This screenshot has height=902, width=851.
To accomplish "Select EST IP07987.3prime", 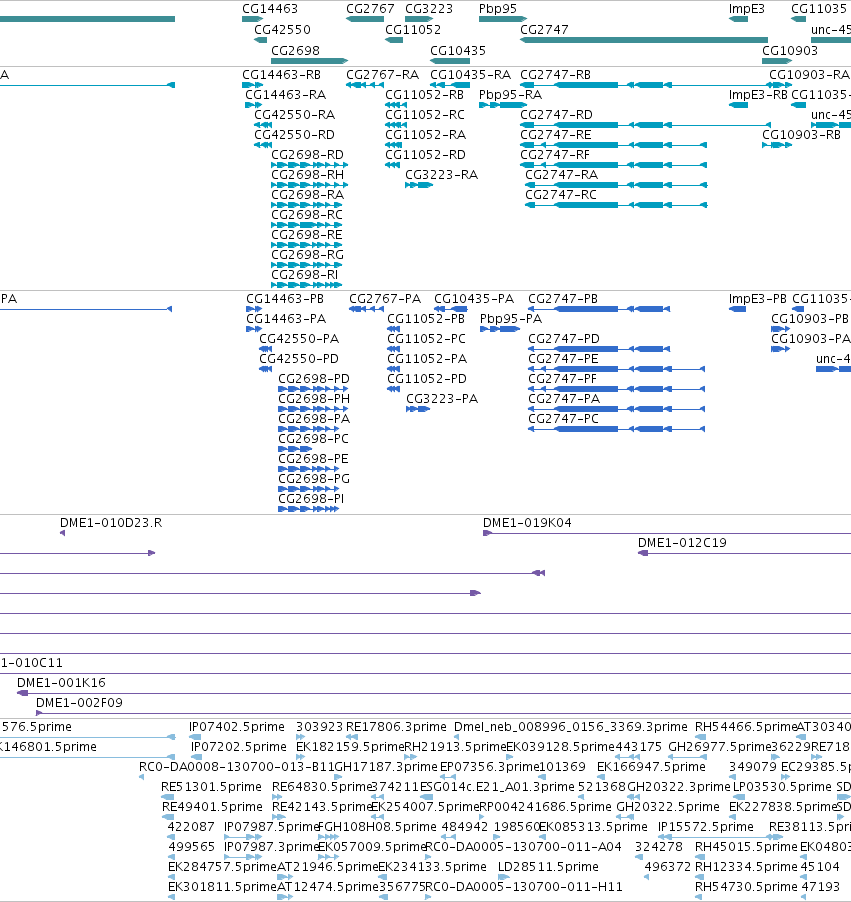I will (271, 847).
